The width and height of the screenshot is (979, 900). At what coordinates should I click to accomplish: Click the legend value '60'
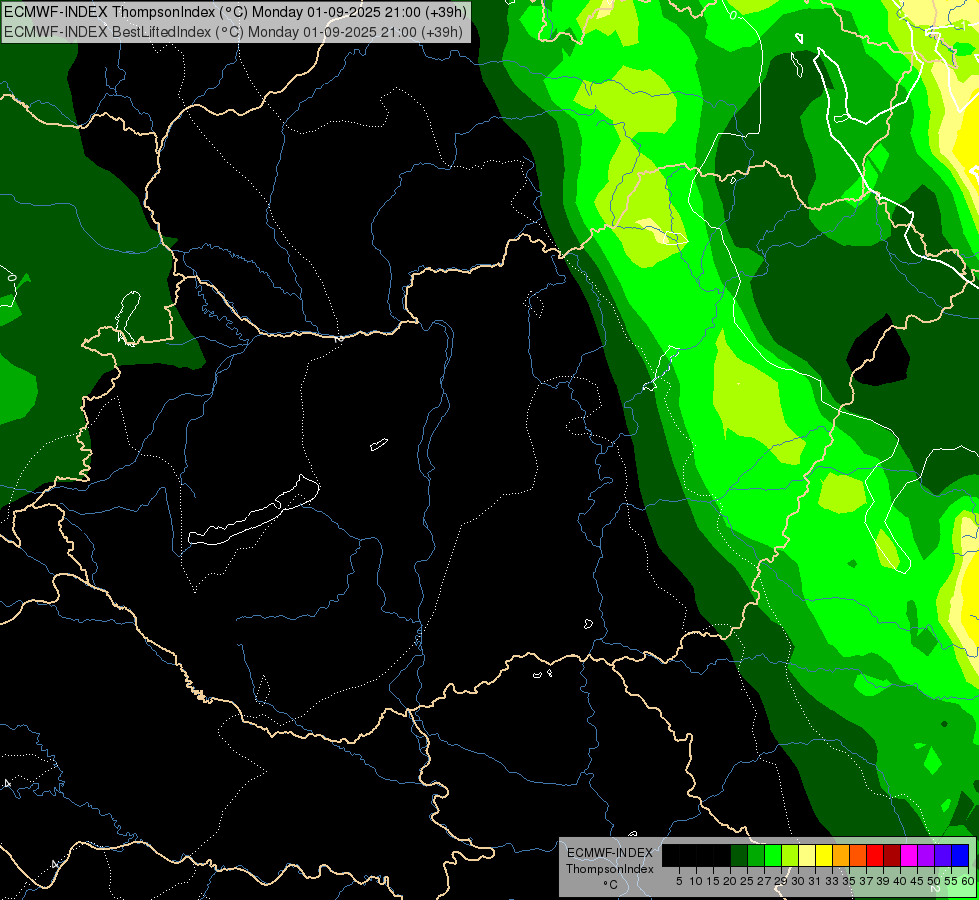point(967,881)
